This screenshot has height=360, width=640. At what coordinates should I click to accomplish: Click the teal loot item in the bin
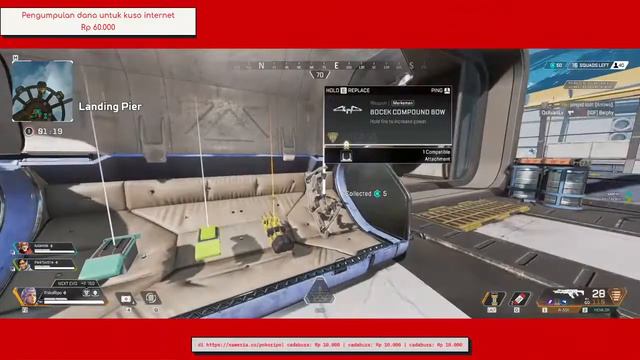(x=109, y=257)
